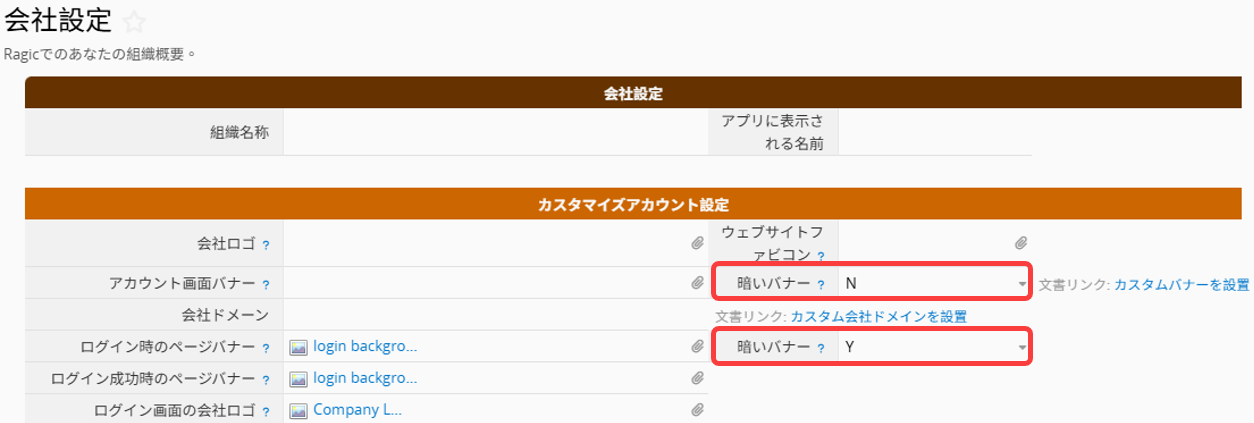Click the 組織名称 input field
1254x423 pixels.
[x=496, y=132]
